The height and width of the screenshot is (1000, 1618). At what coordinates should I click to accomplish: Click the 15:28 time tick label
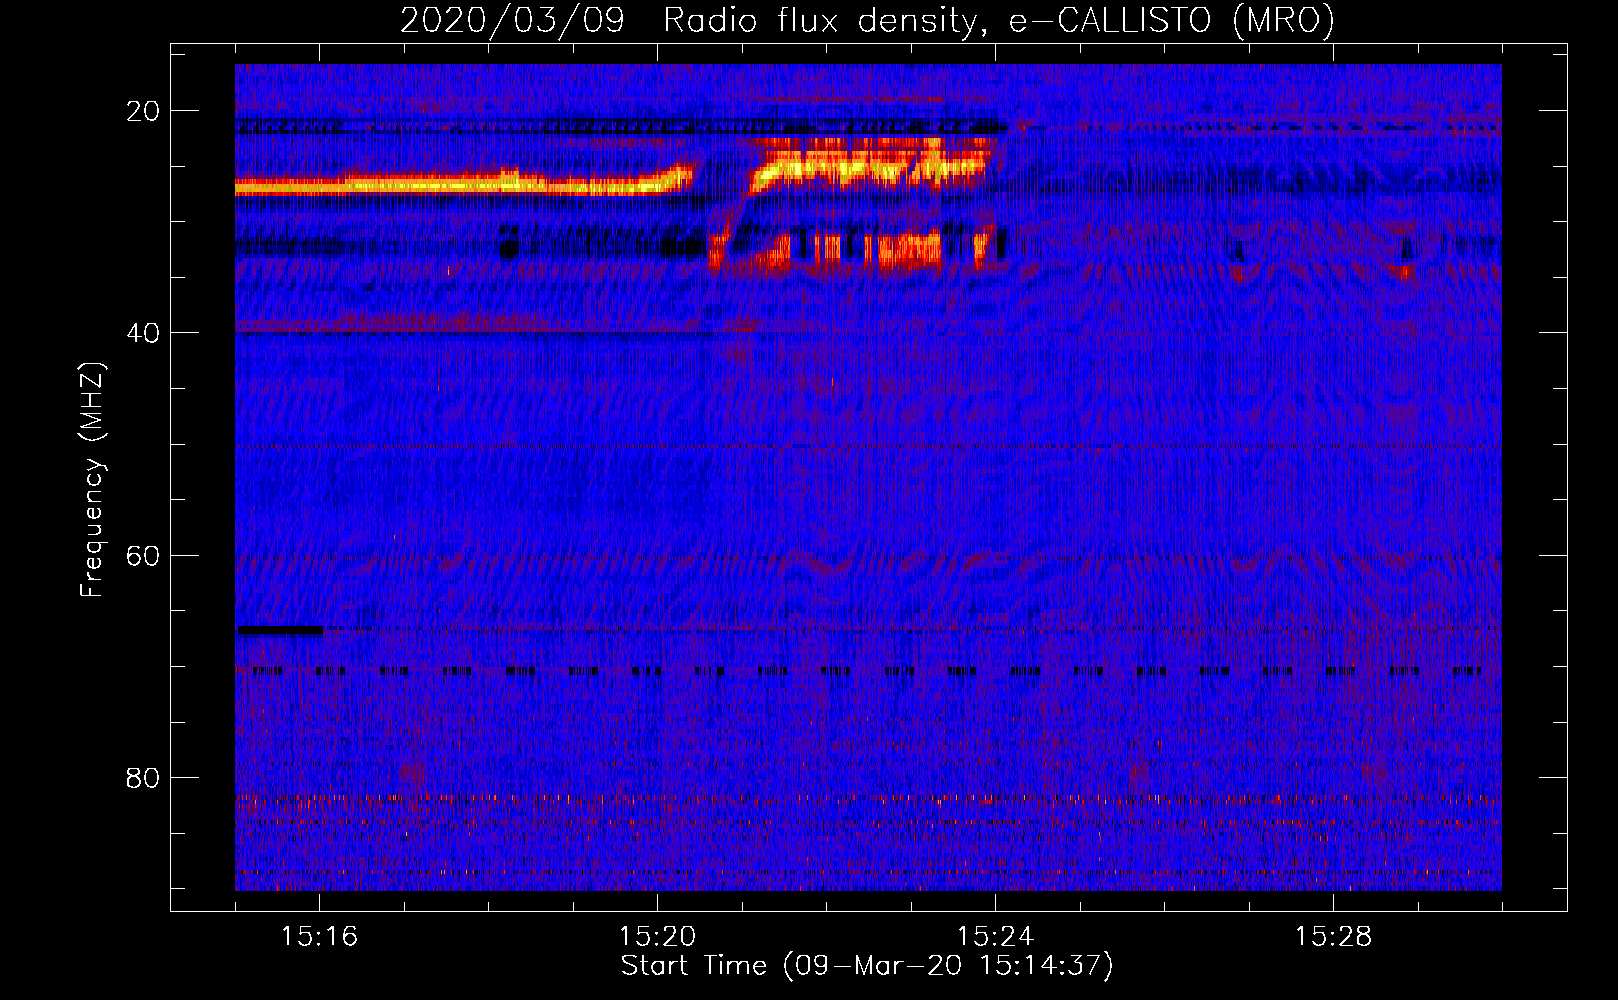(1333, 937)
